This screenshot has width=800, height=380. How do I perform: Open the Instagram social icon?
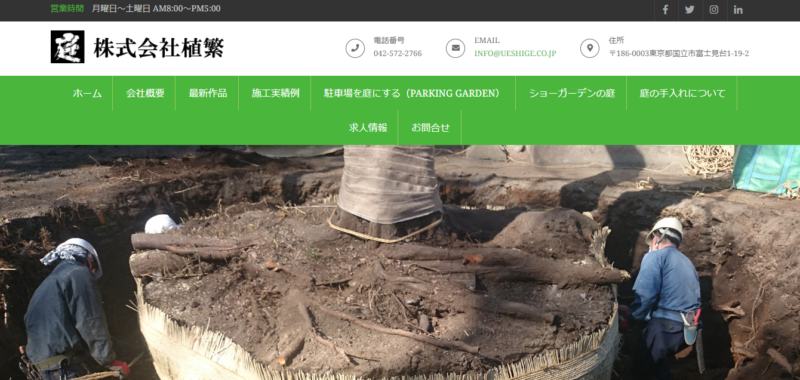pyautogui.click(x=714, y=10)
